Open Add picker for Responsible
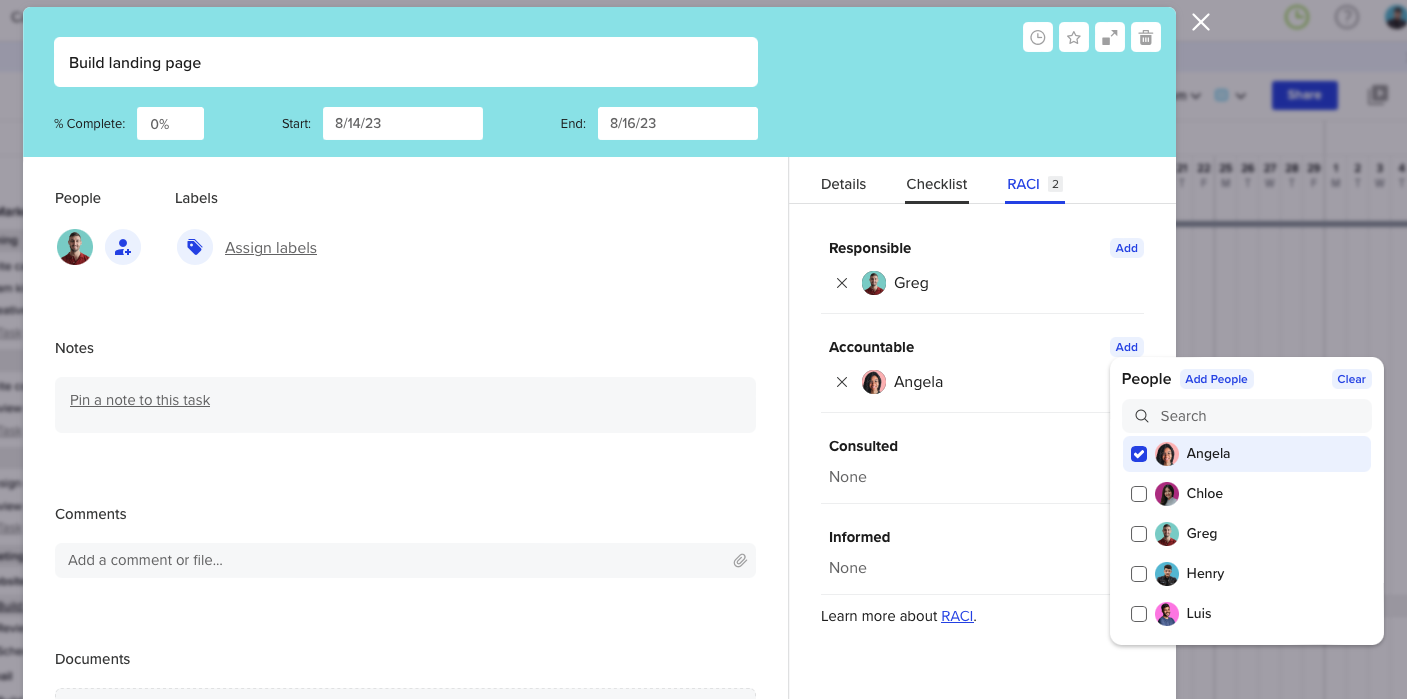The width and height of the screenshot is (1407, 699). [x=1126, y=248]
